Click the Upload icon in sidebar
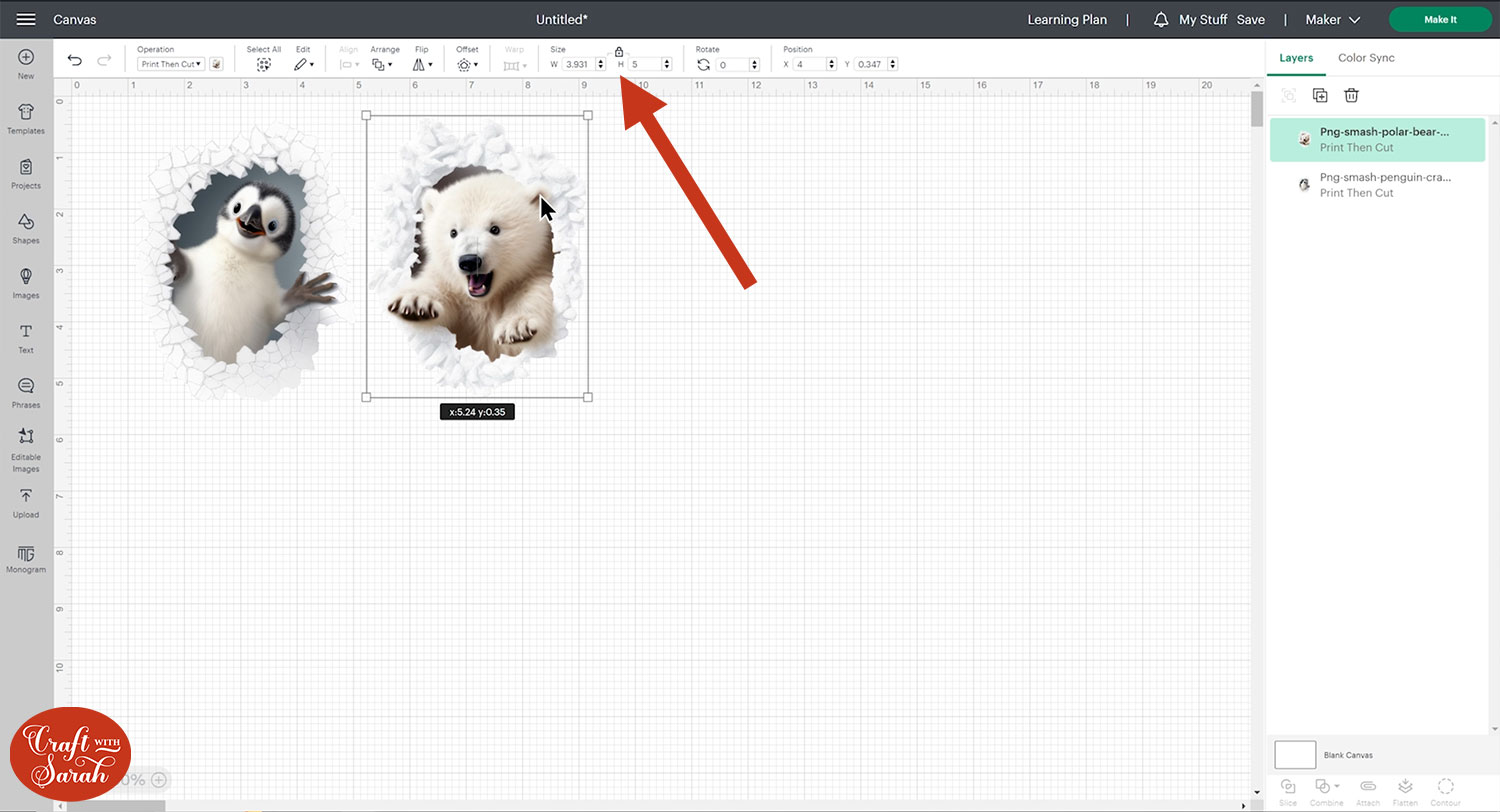 [x=26, y=502]
